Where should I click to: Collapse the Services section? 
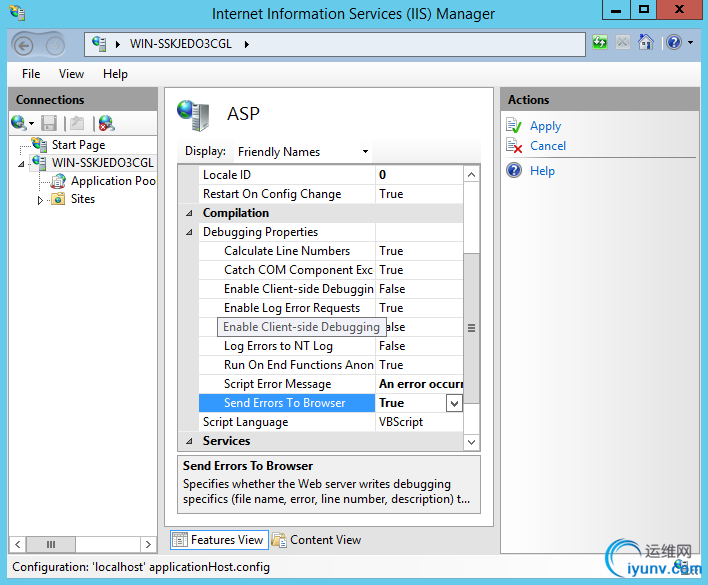point(189,441)
